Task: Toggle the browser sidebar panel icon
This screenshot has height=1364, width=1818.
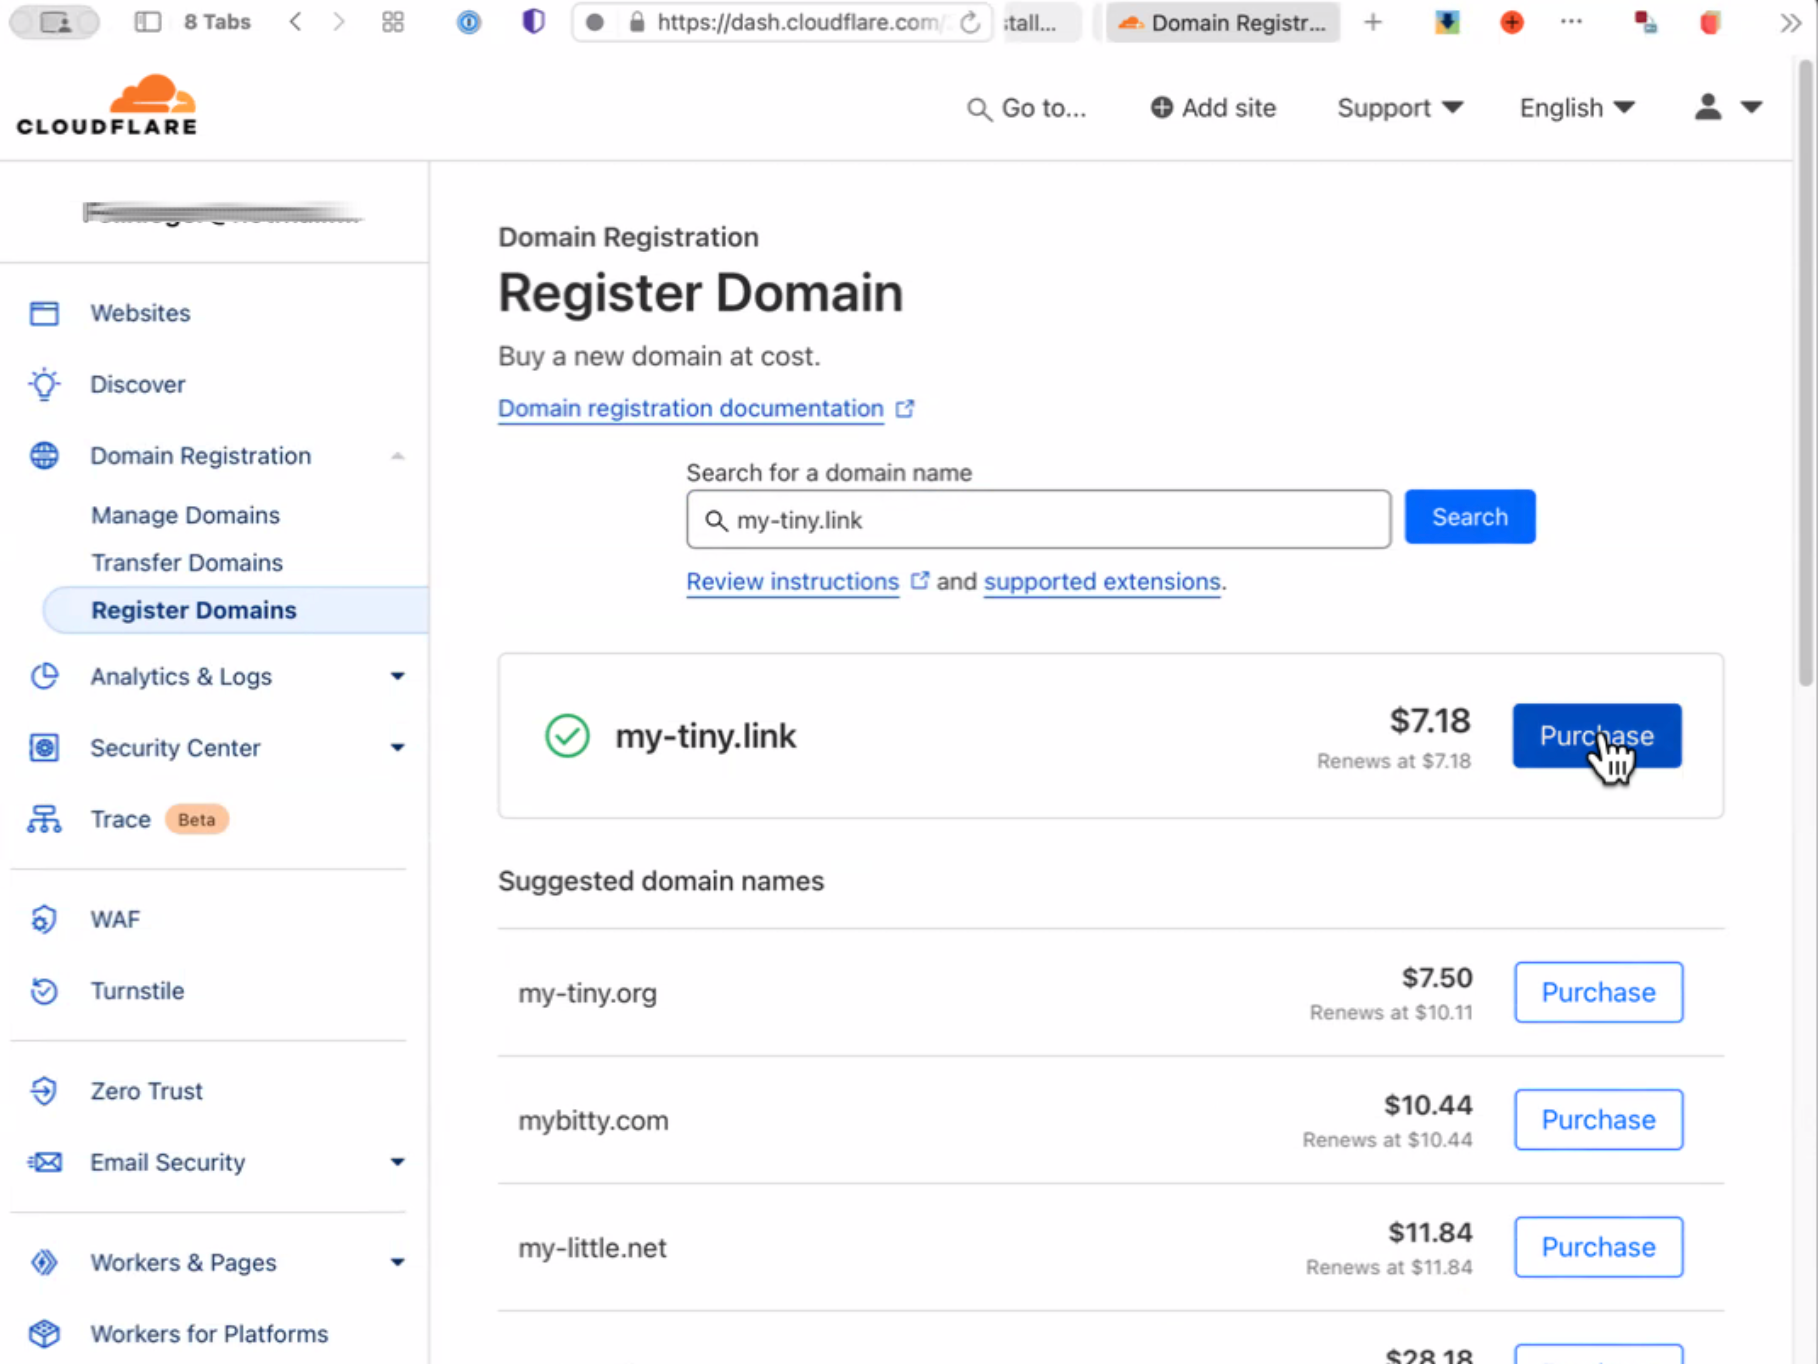Action: coord(148,22)
